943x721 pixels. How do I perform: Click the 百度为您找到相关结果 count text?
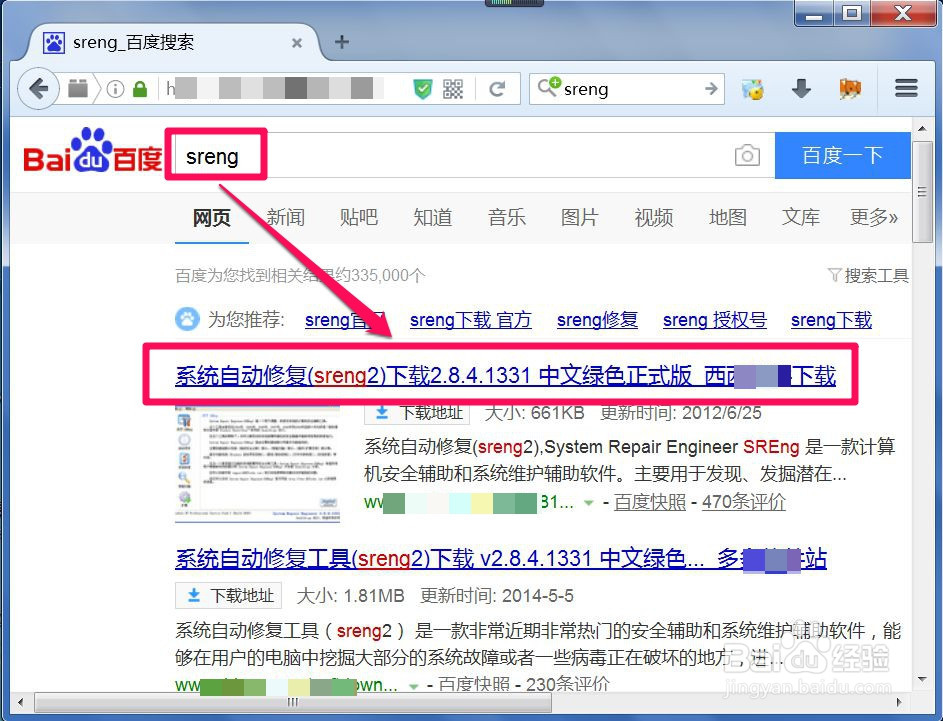pyautogui.click(x=299, y=276)
